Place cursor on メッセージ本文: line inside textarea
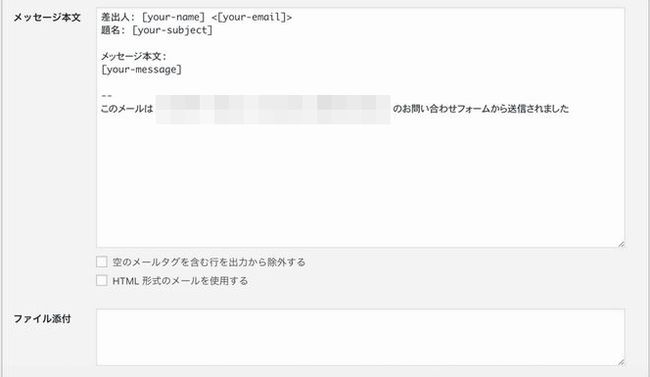Viewport: 650px width, 377px height. 134,56
